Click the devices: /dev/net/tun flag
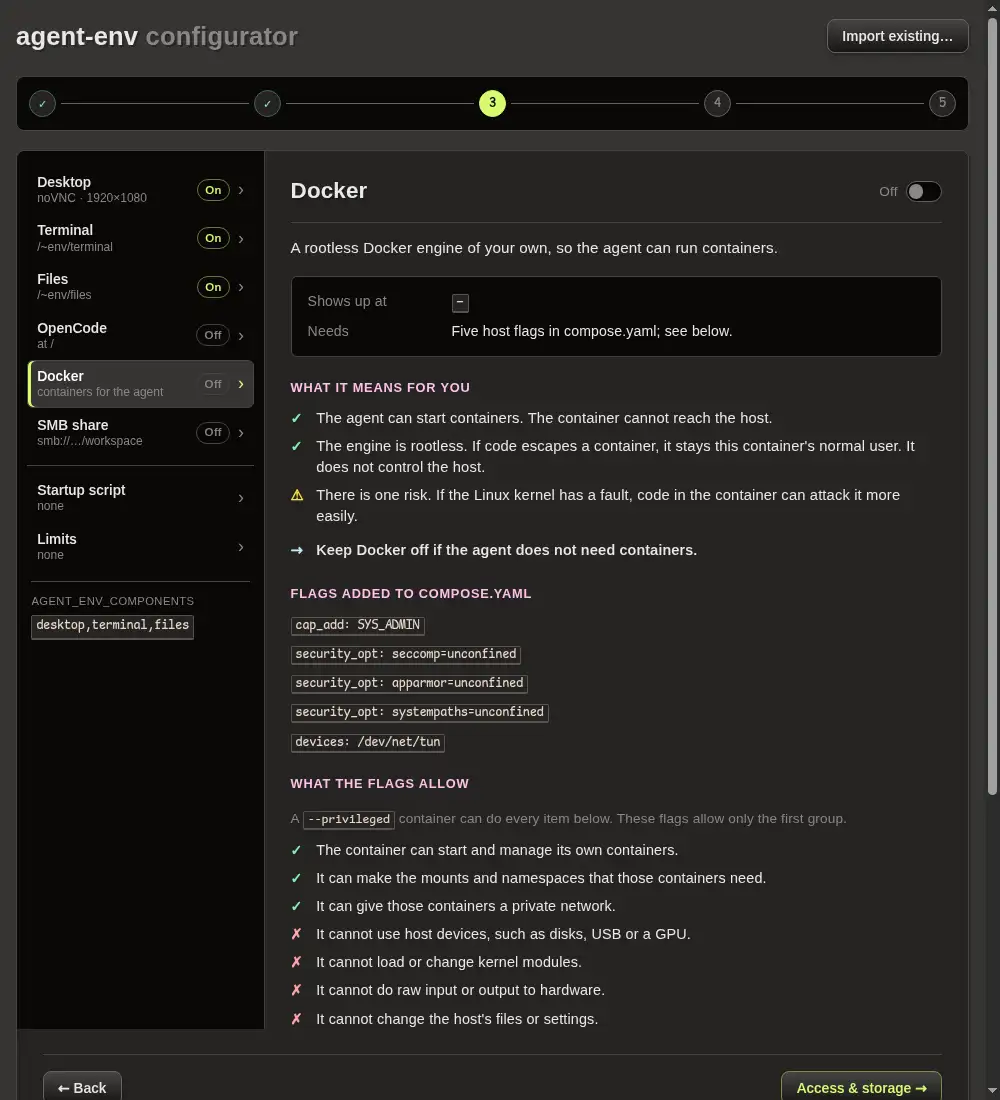This screenshot has height=1100, width=1000. (x=368, y=742)
